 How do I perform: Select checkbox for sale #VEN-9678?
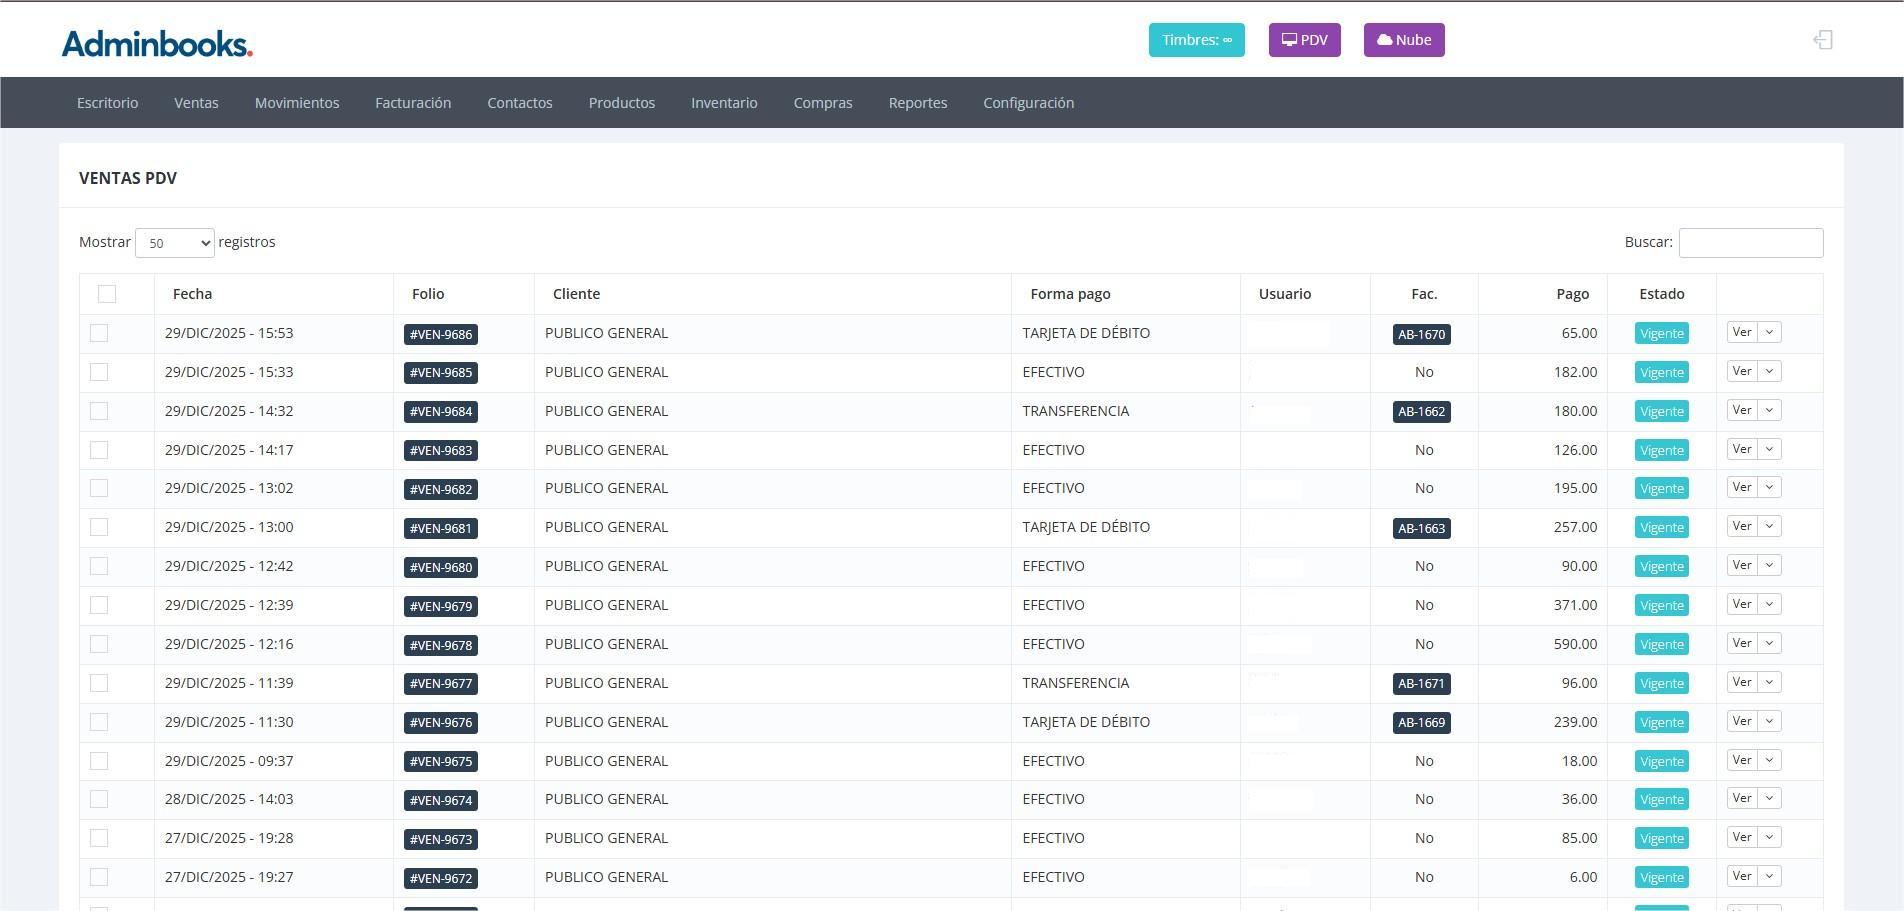pyautogui.click(x=99, y=644)
